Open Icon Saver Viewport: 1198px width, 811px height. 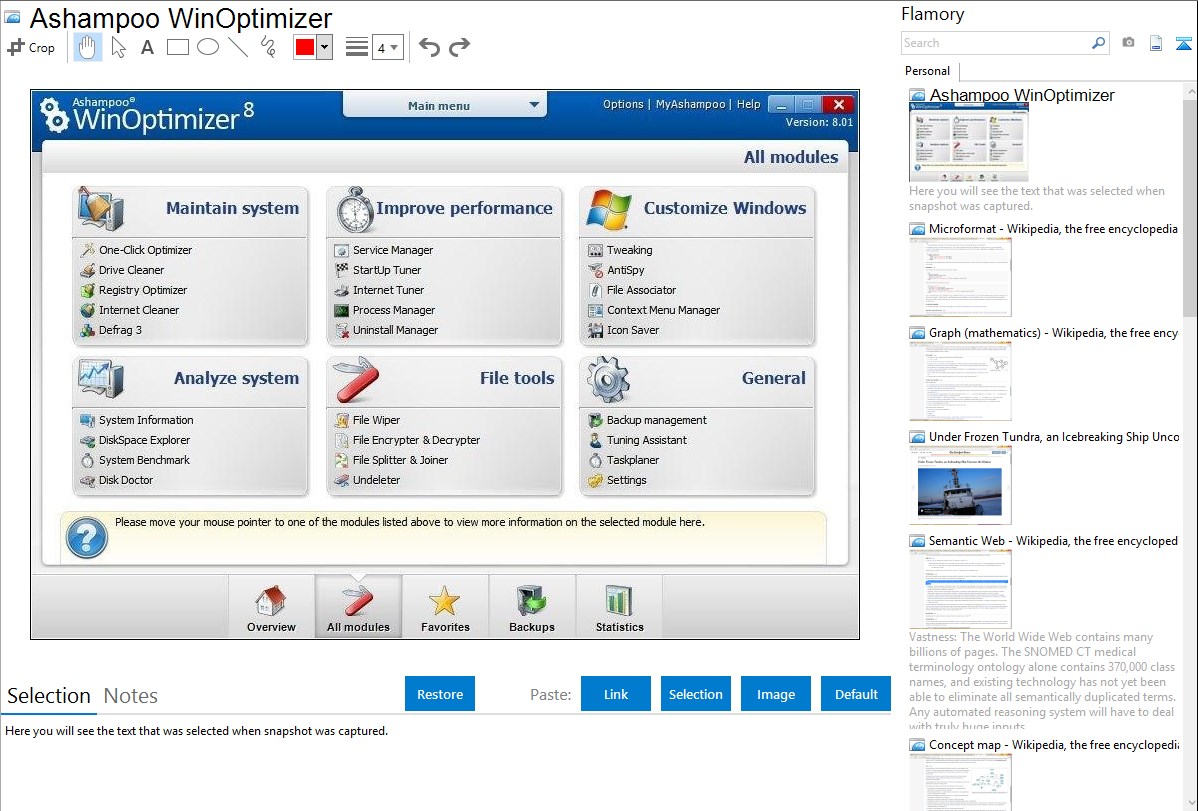pyautogui.click(x=623, y=329)
